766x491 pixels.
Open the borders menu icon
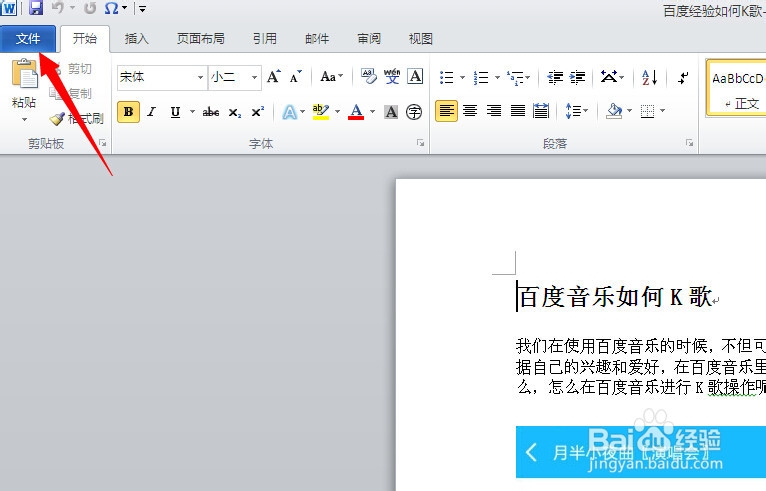(x=647, y=111)
